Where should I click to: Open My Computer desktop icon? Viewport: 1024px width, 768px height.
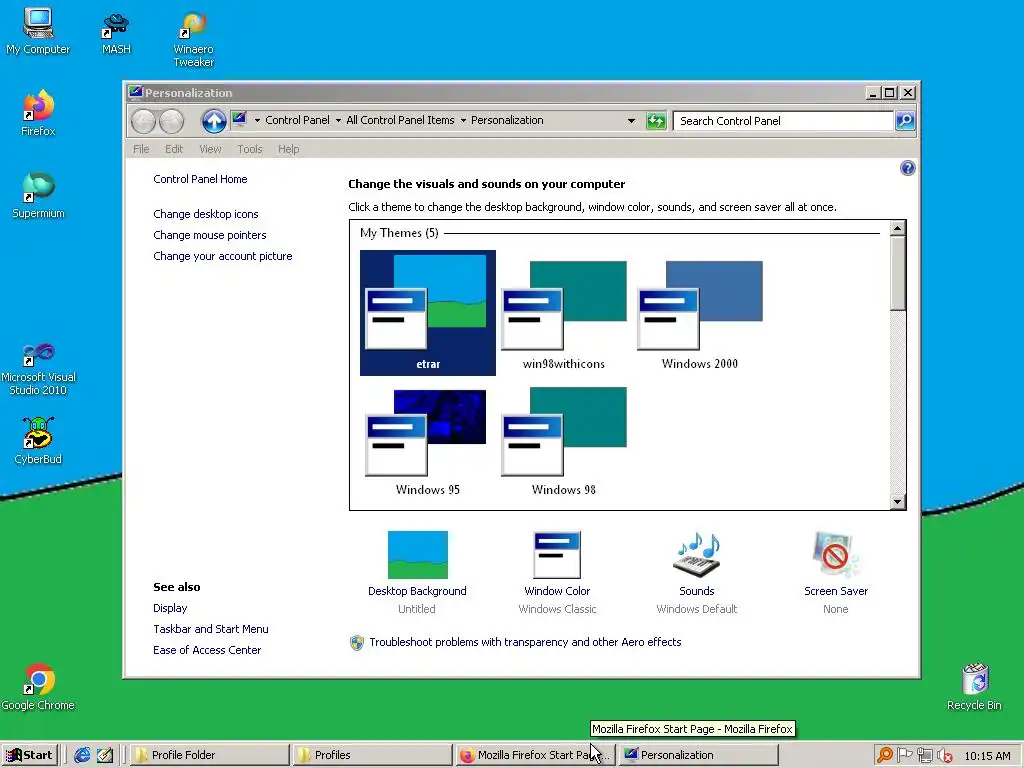tap(38, 31)
